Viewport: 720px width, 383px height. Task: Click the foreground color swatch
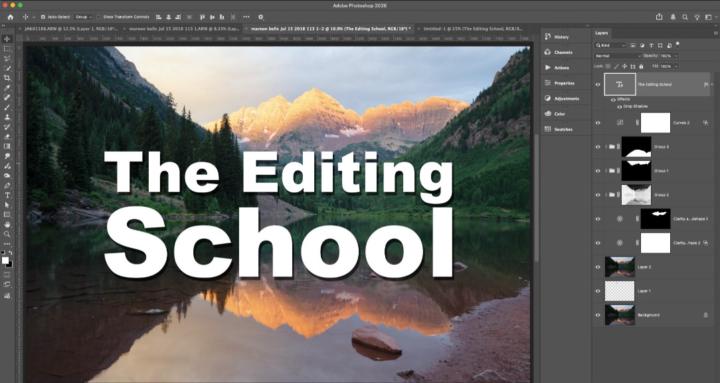[x=5, y=260]
